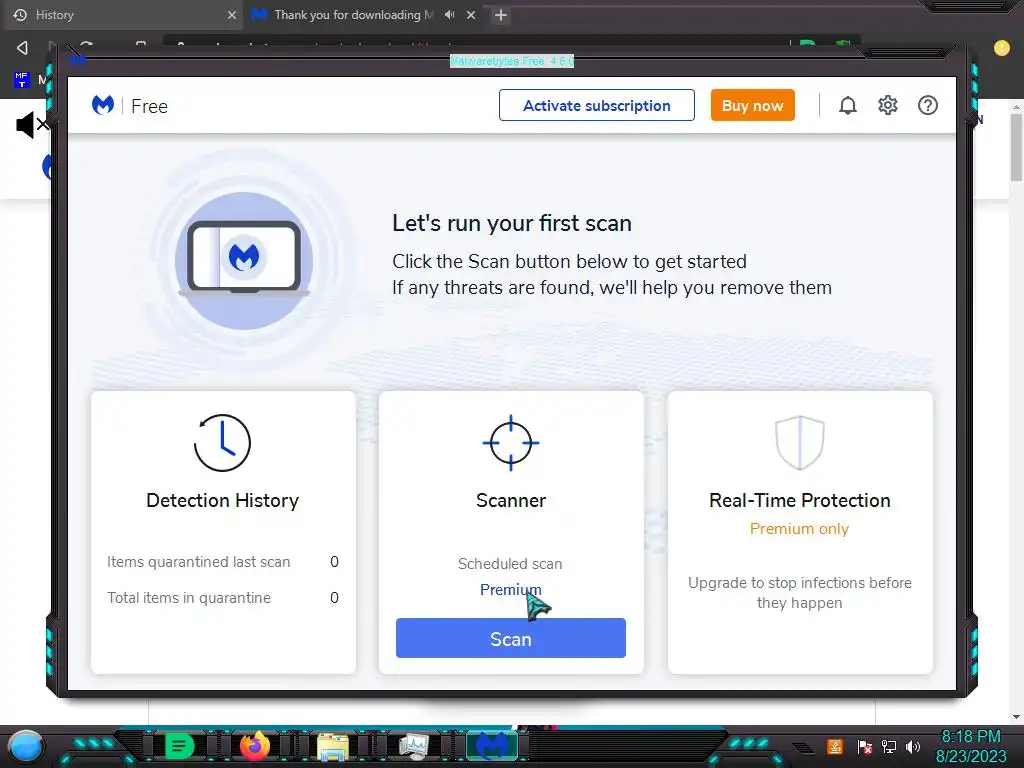
Task: Open the Detection History title
Action: pyautogui.click(x=222, y=500)
